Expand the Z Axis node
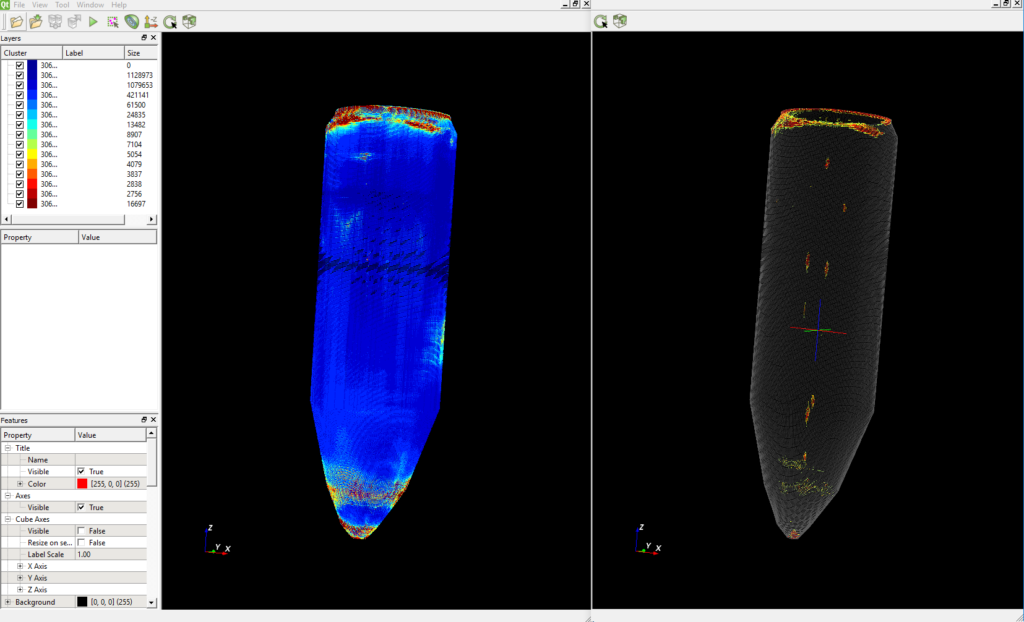The image size is (1024, 622). coord(20,590)
